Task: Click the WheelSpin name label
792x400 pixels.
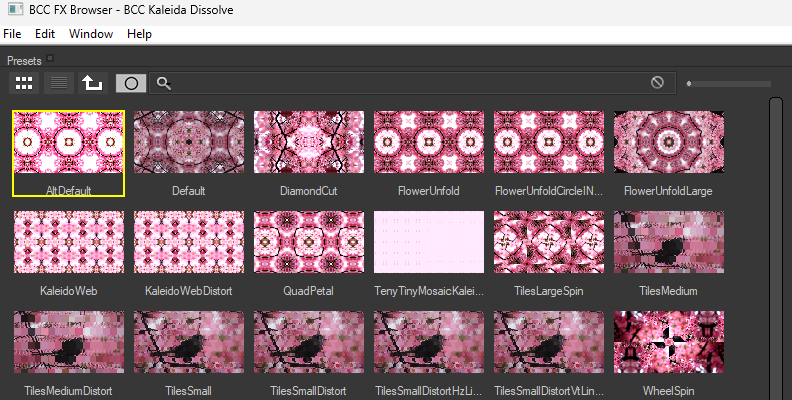Action: click(x=669, y=391)
